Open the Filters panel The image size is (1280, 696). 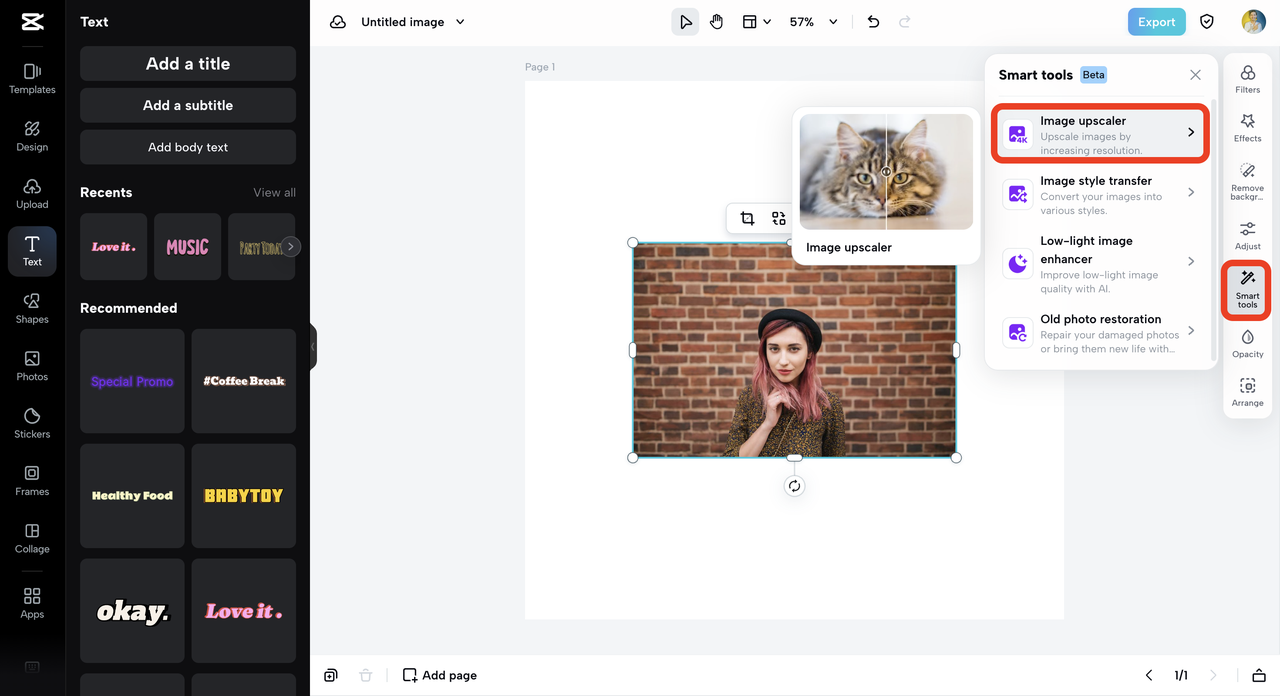tap(1247, 79)
